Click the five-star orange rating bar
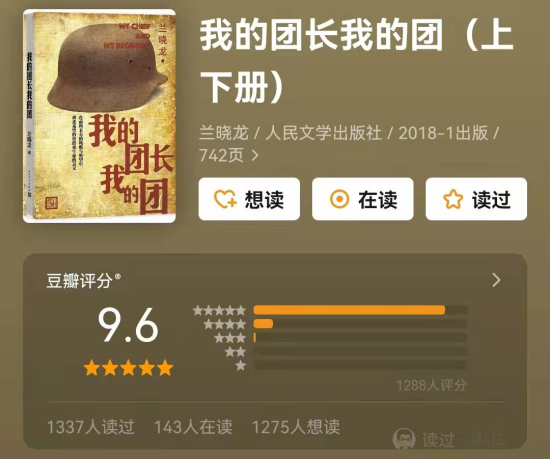The image size is (550, 459). tap(349, 310)
